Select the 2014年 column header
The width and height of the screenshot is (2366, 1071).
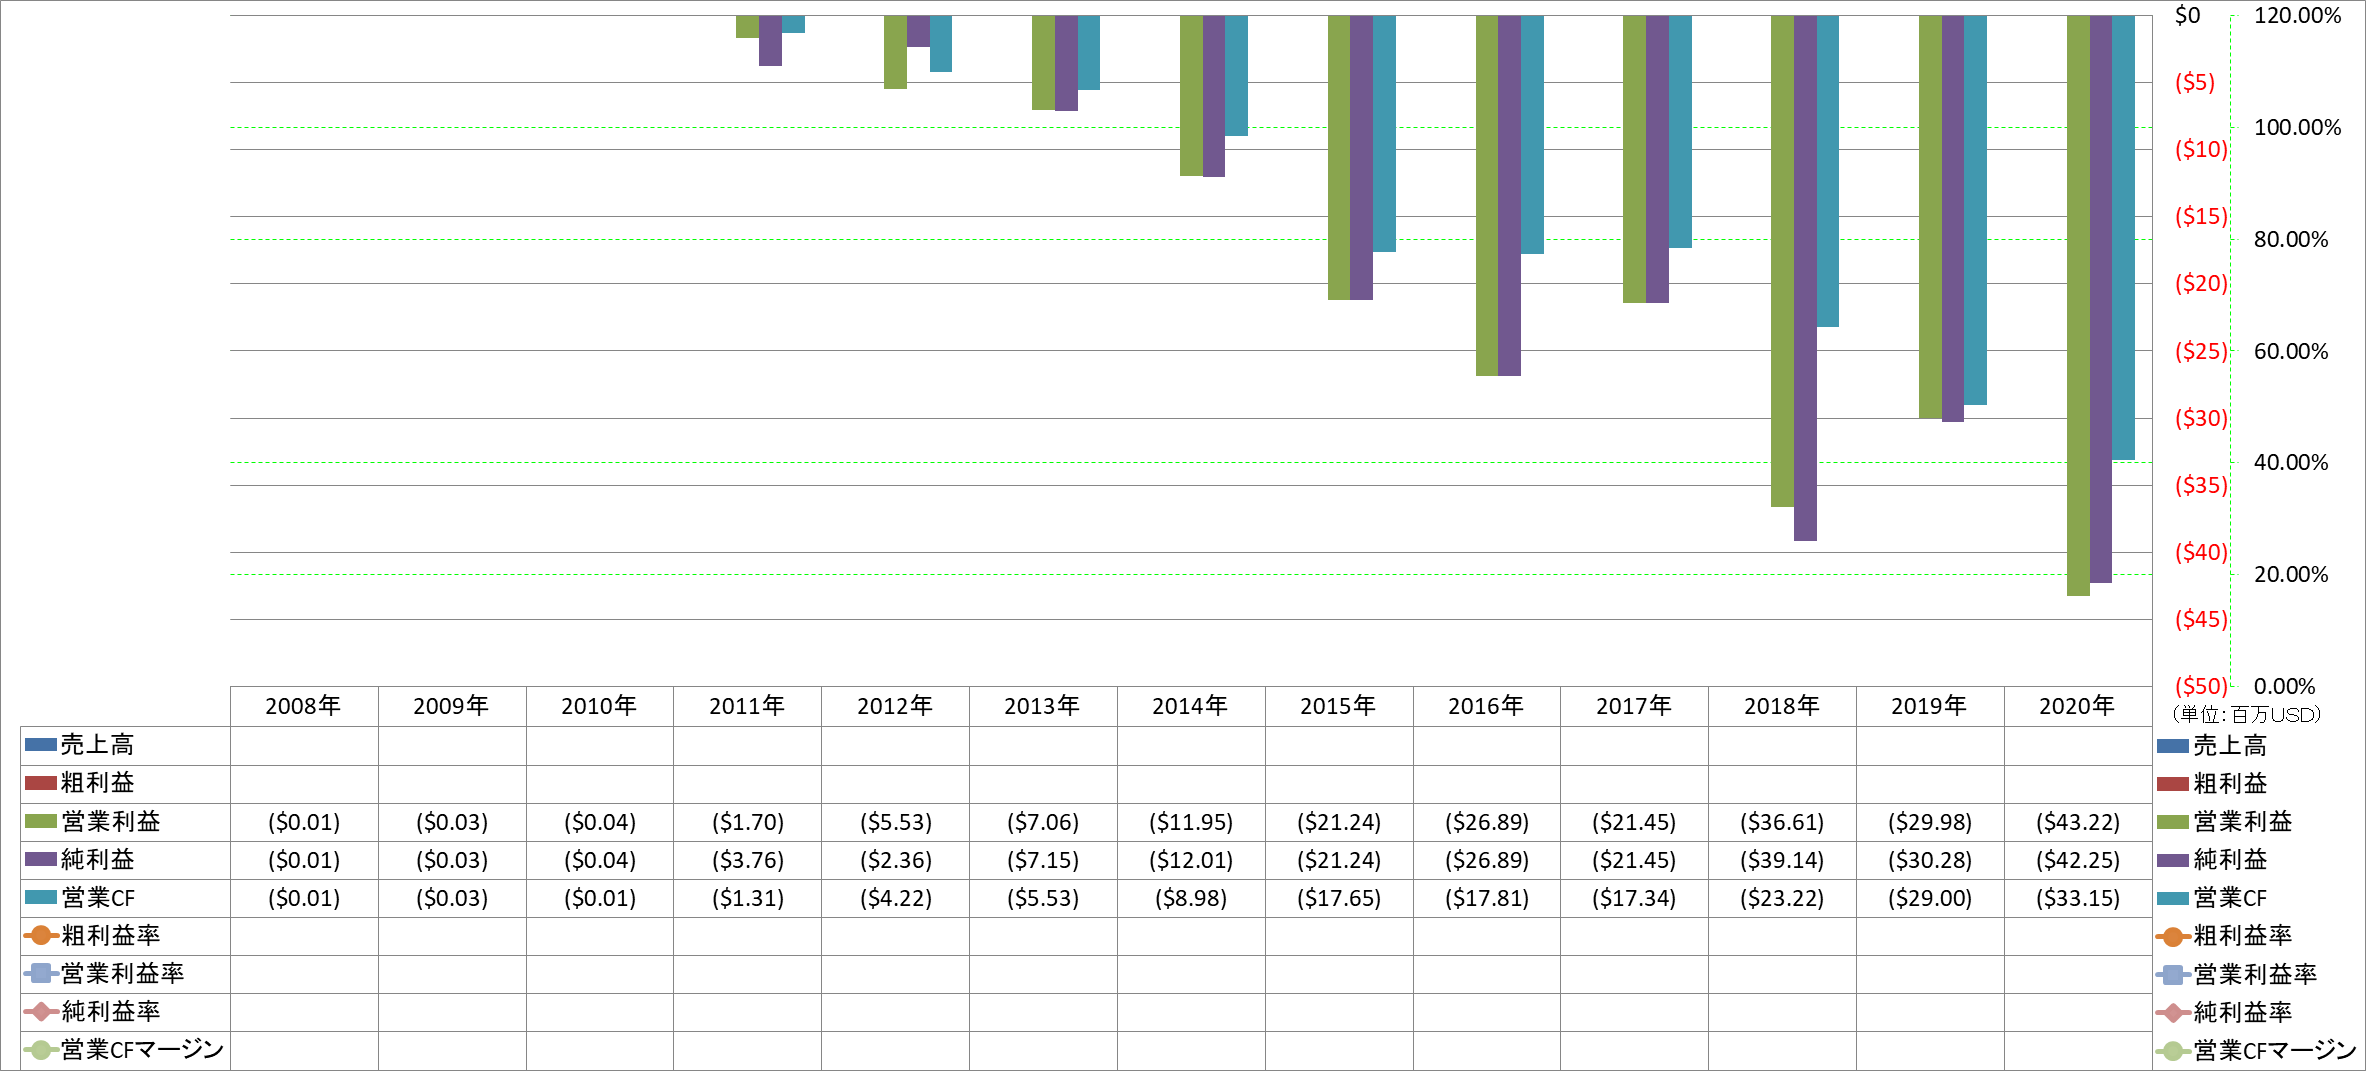click(x=1190, y=706)
